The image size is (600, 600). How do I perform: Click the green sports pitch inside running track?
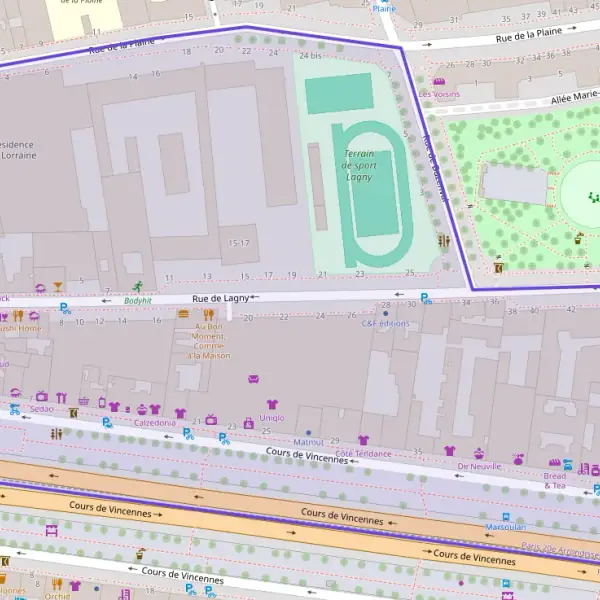[375, 206]
